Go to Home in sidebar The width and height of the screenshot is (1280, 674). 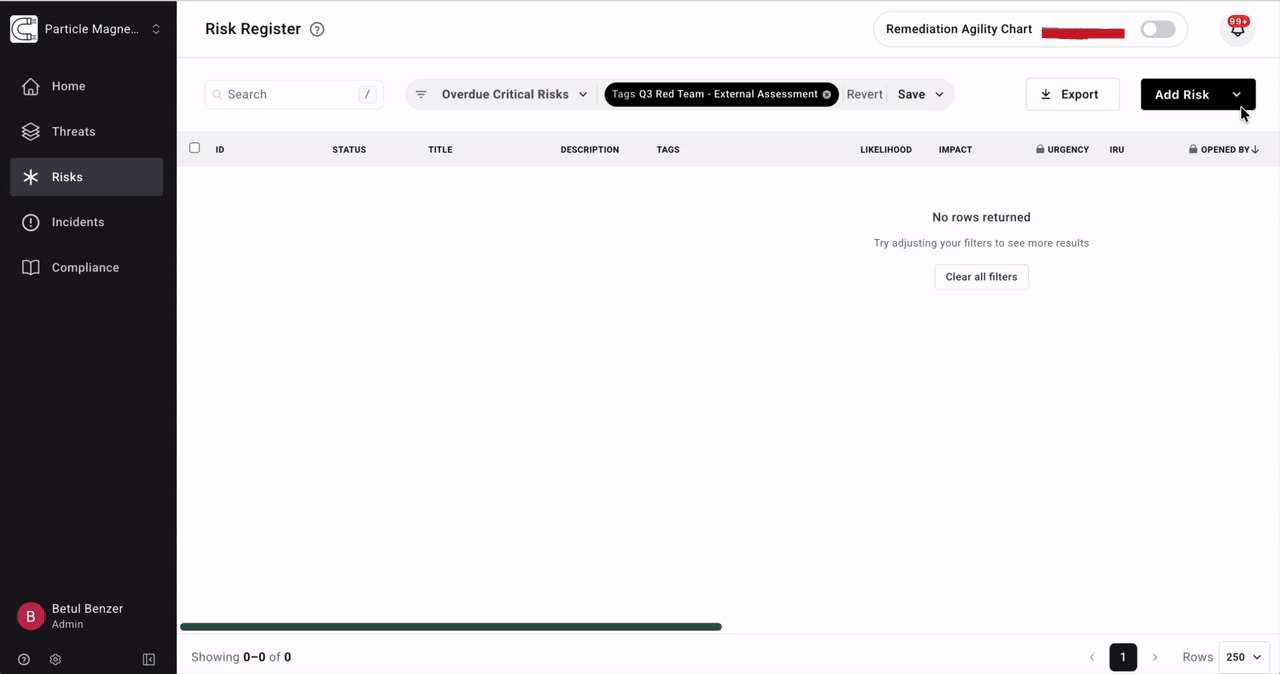point(87,86)
